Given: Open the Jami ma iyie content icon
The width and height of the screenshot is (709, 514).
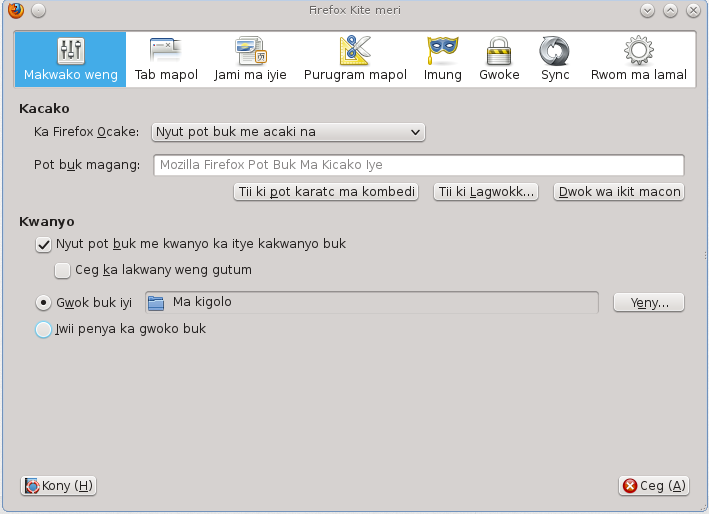Looking at the screenshot, I should click(251, 50).
